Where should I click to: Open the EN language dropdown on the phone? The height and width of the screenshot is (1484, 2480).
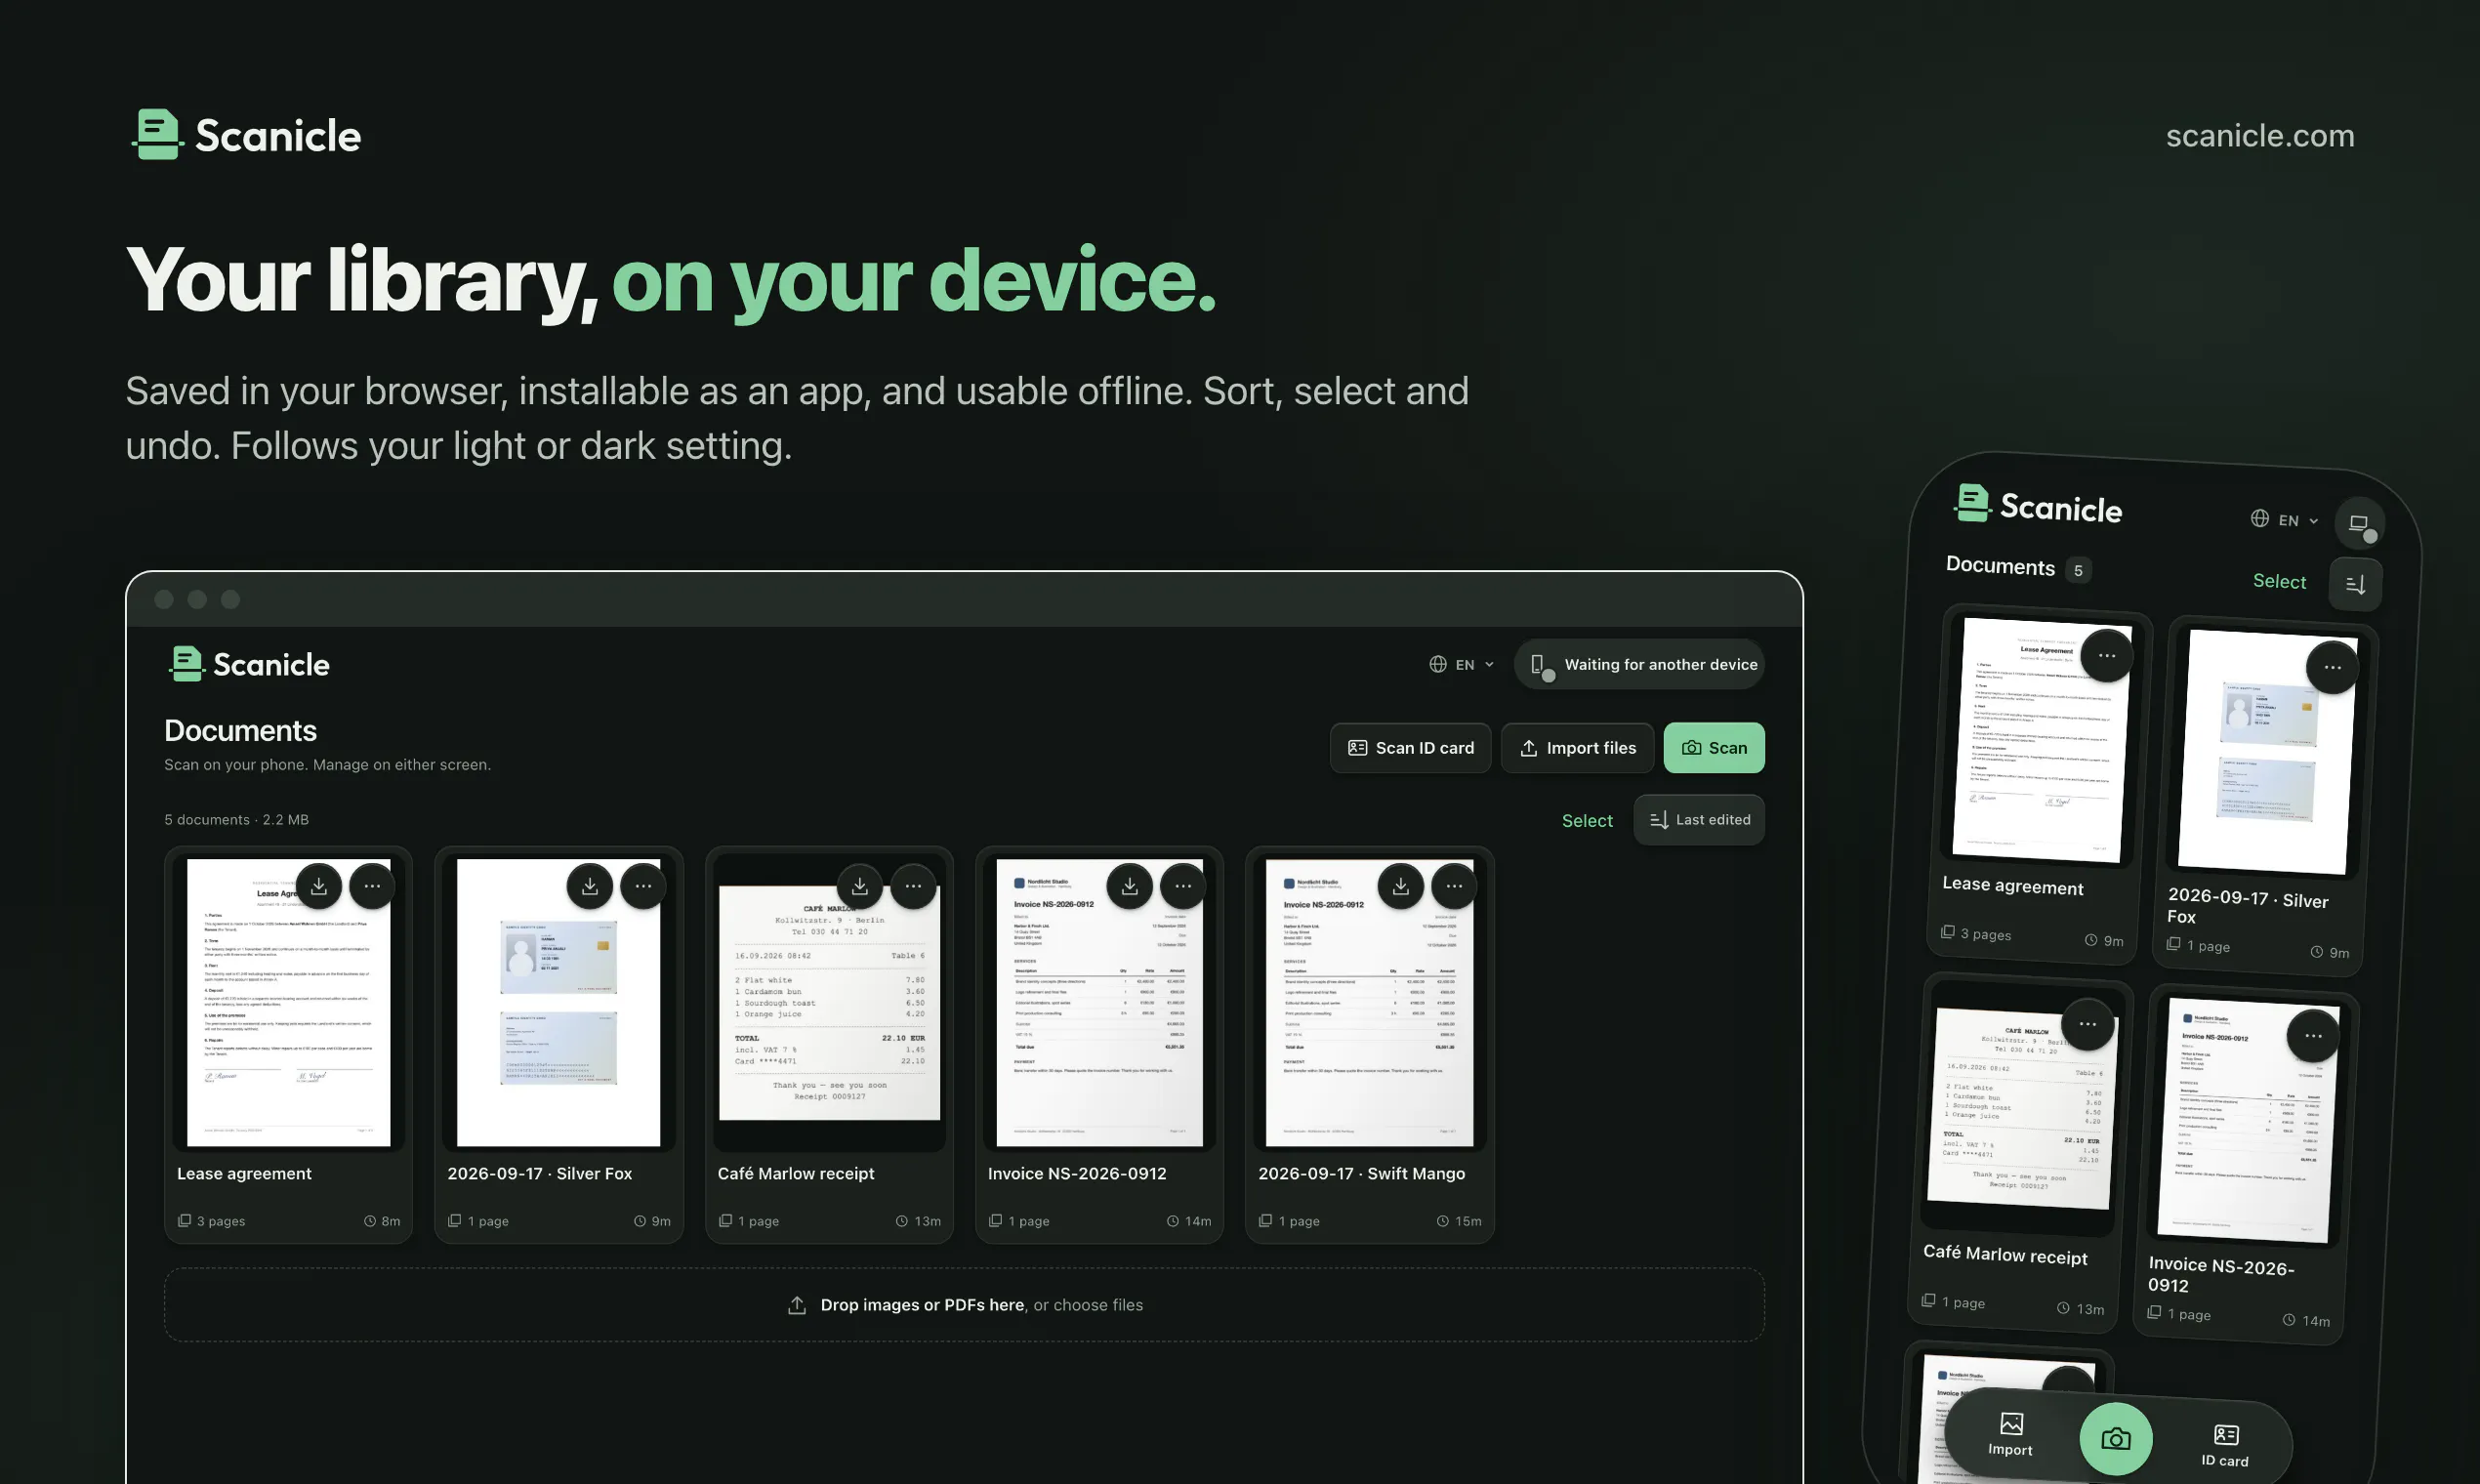point(2285,519)
